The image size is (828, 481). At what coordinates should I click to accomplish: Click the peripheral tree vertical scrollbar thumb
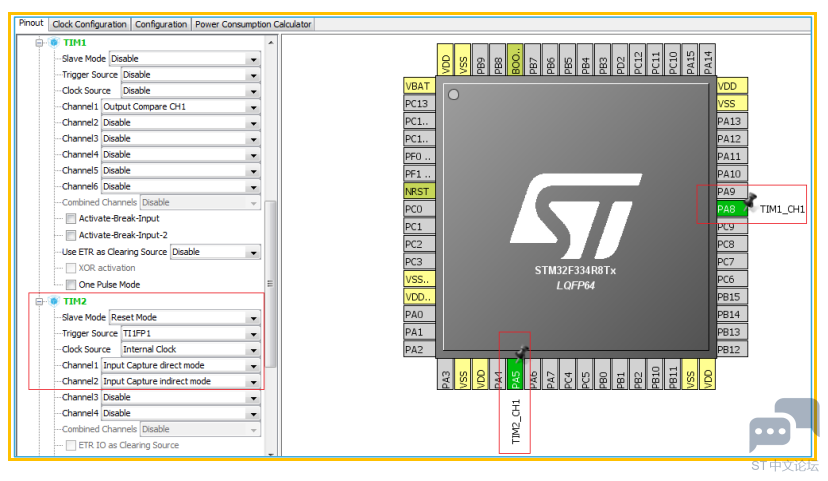coord(270,284)
